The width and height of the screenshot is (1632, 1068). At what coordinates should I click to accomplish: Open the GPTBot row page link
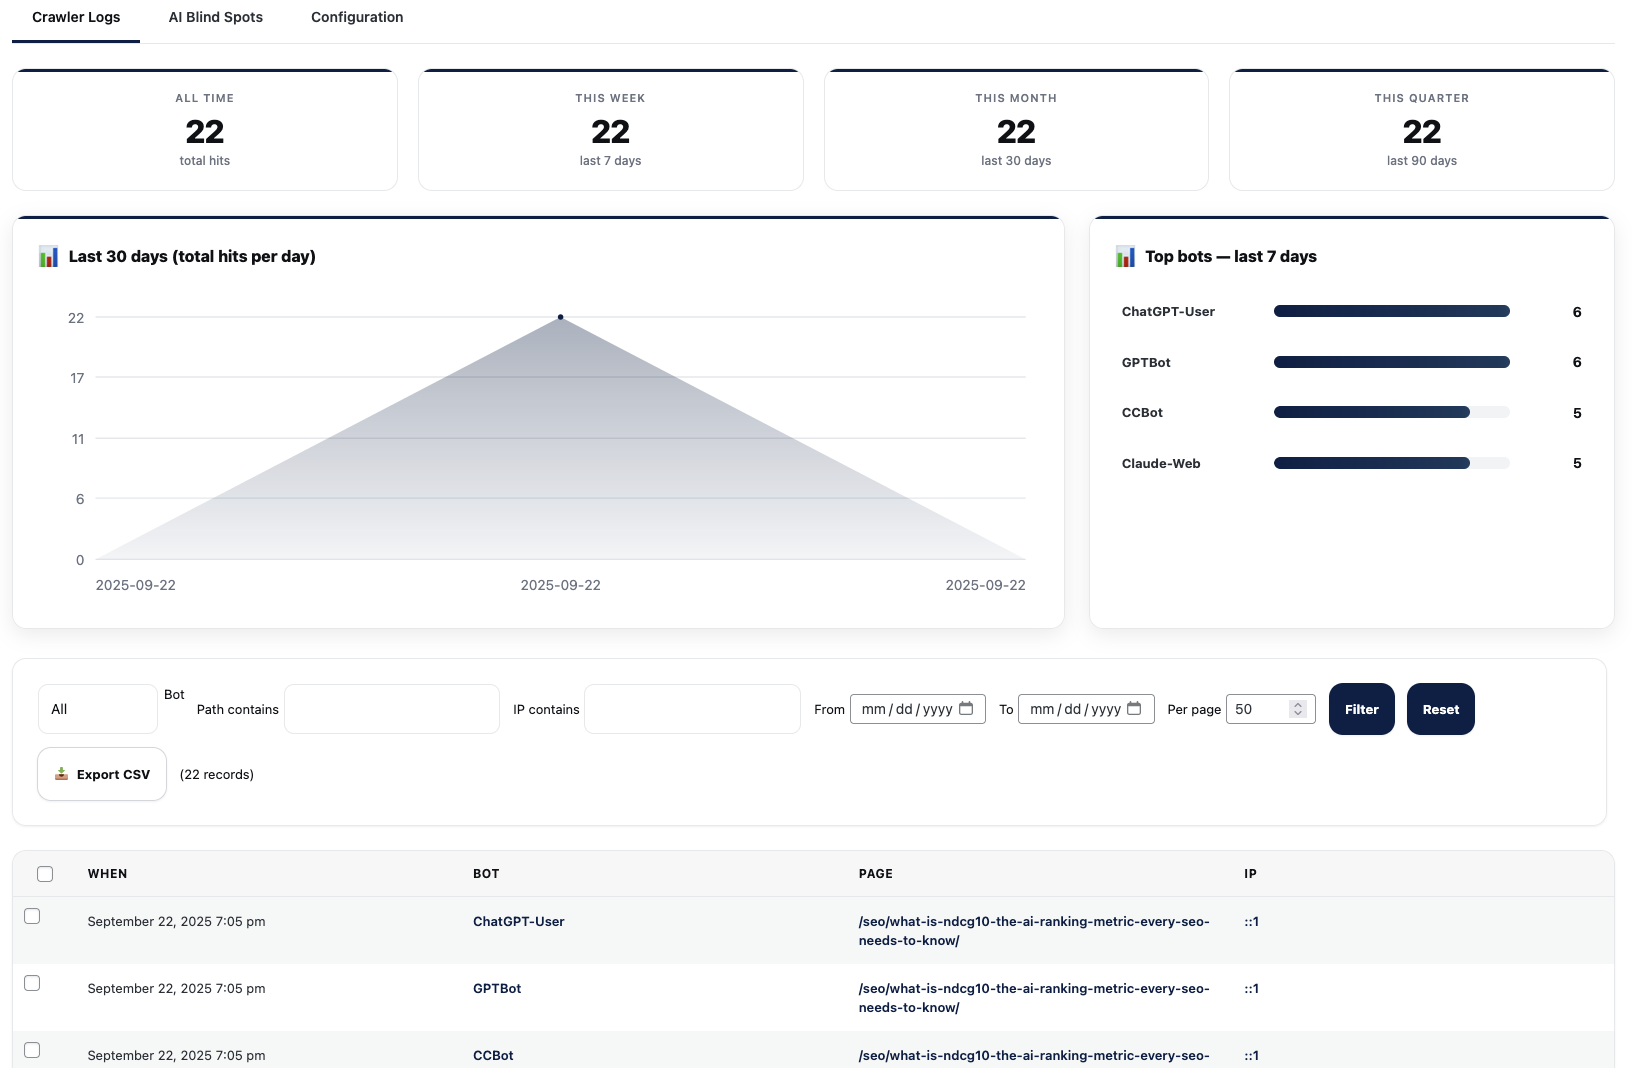1033,997
